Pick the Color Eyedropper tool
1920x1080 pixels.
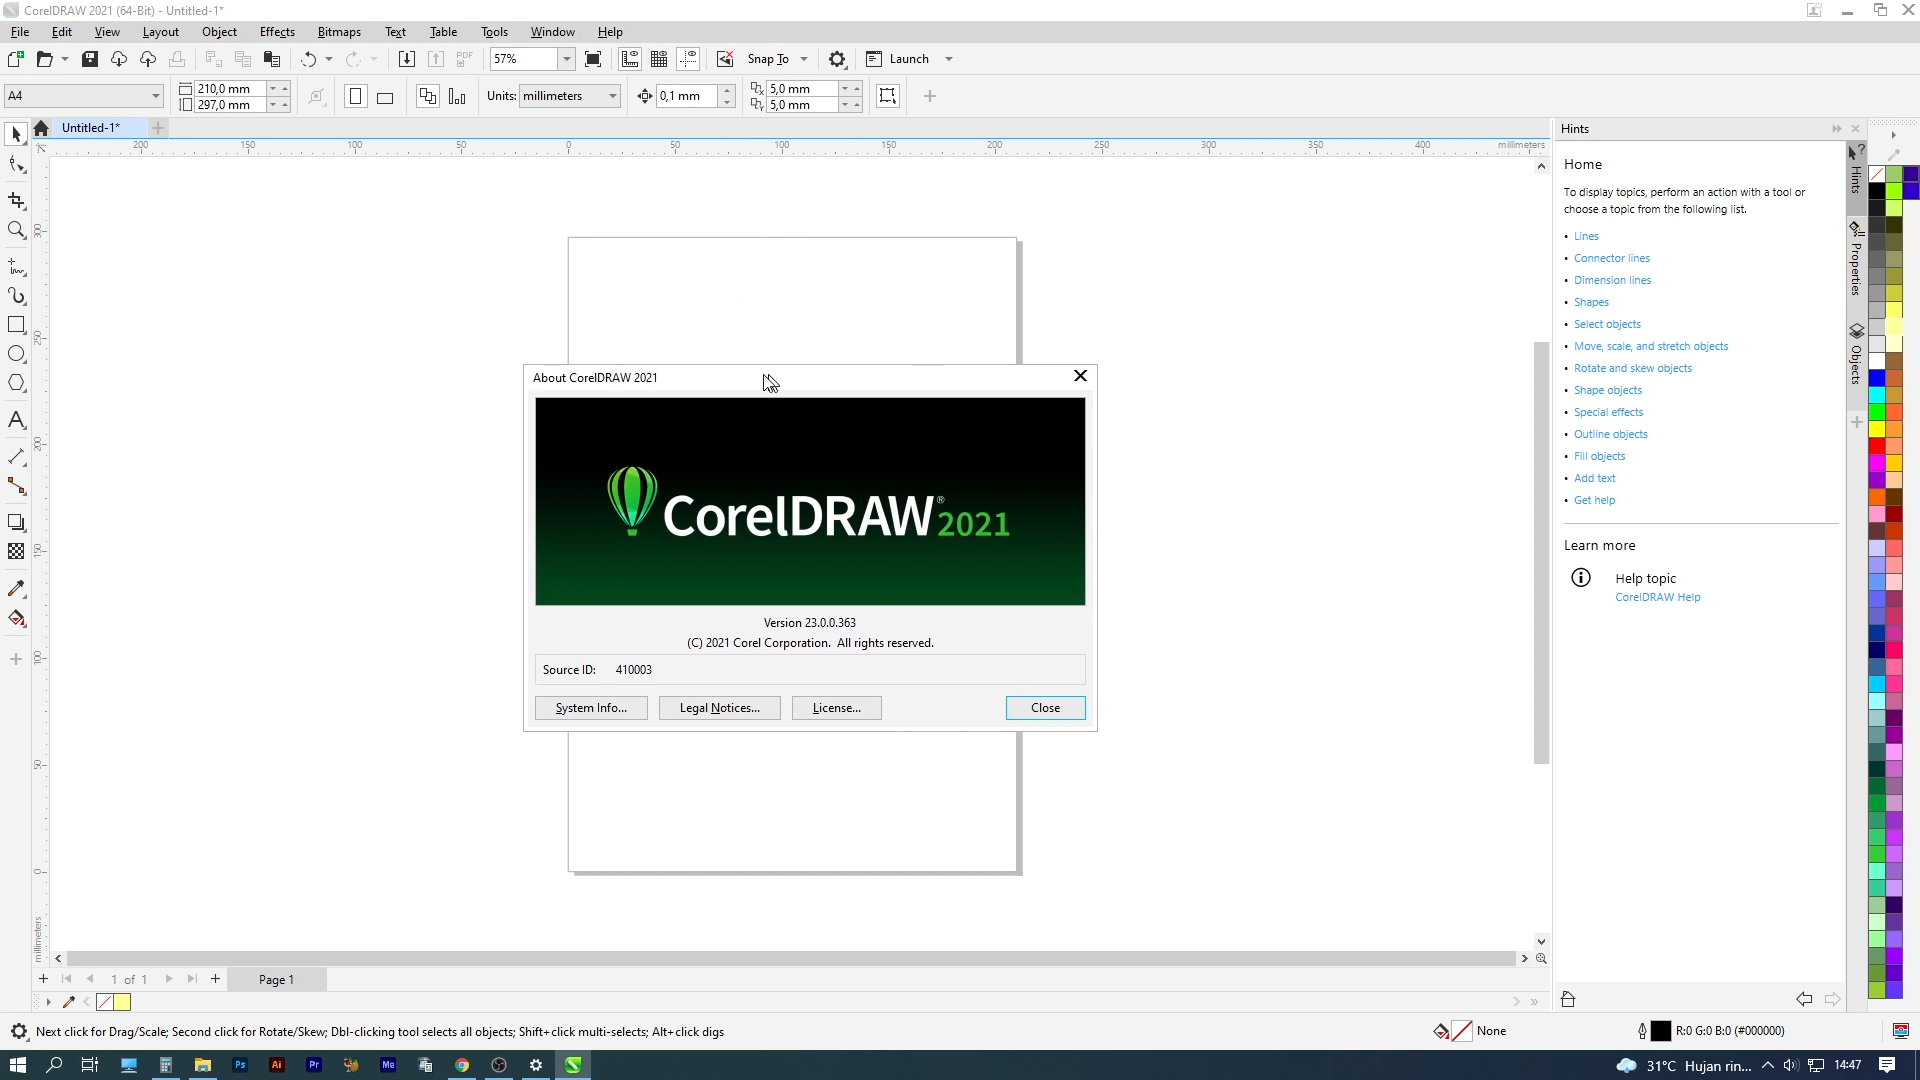click(x=16, y=588)
